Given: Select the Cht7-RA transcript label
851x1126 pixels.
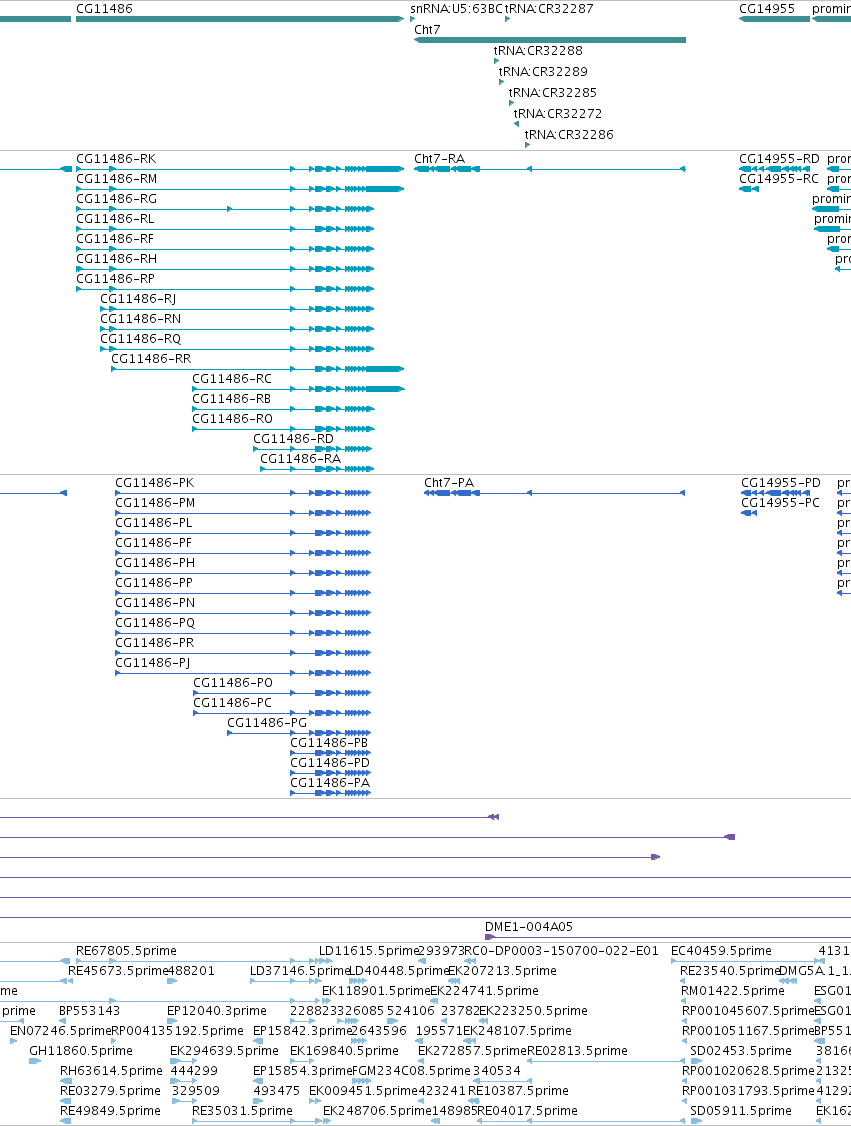Looking at the screenshot, I should click(x=440, y=159).
